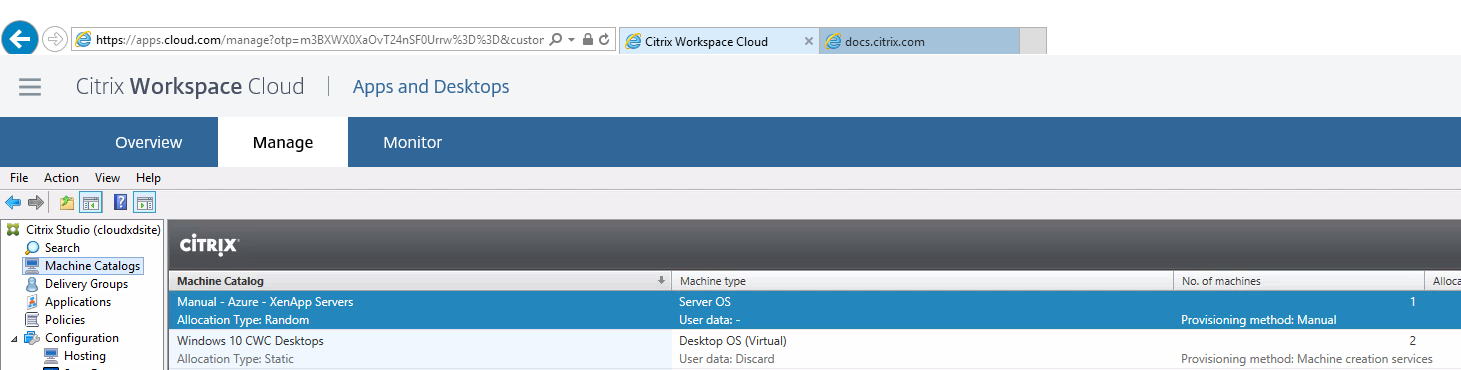Sort by Machine Catalog column header
1461x370 pixels.
[420, 281]
